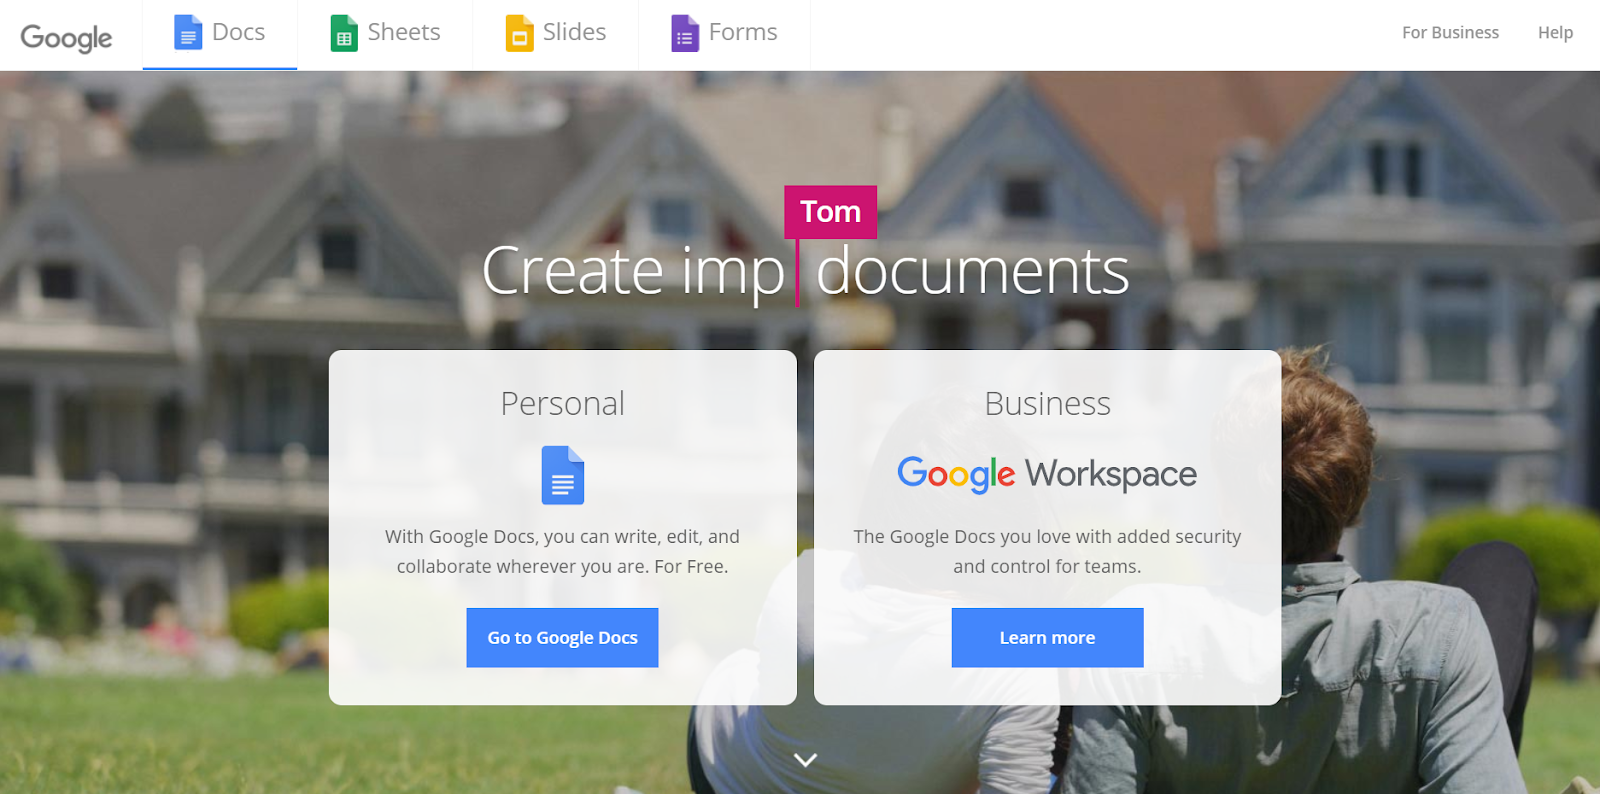Click the Go to Google Docs button
Viewport: 1600px width, 794px height.
(562, 637)
